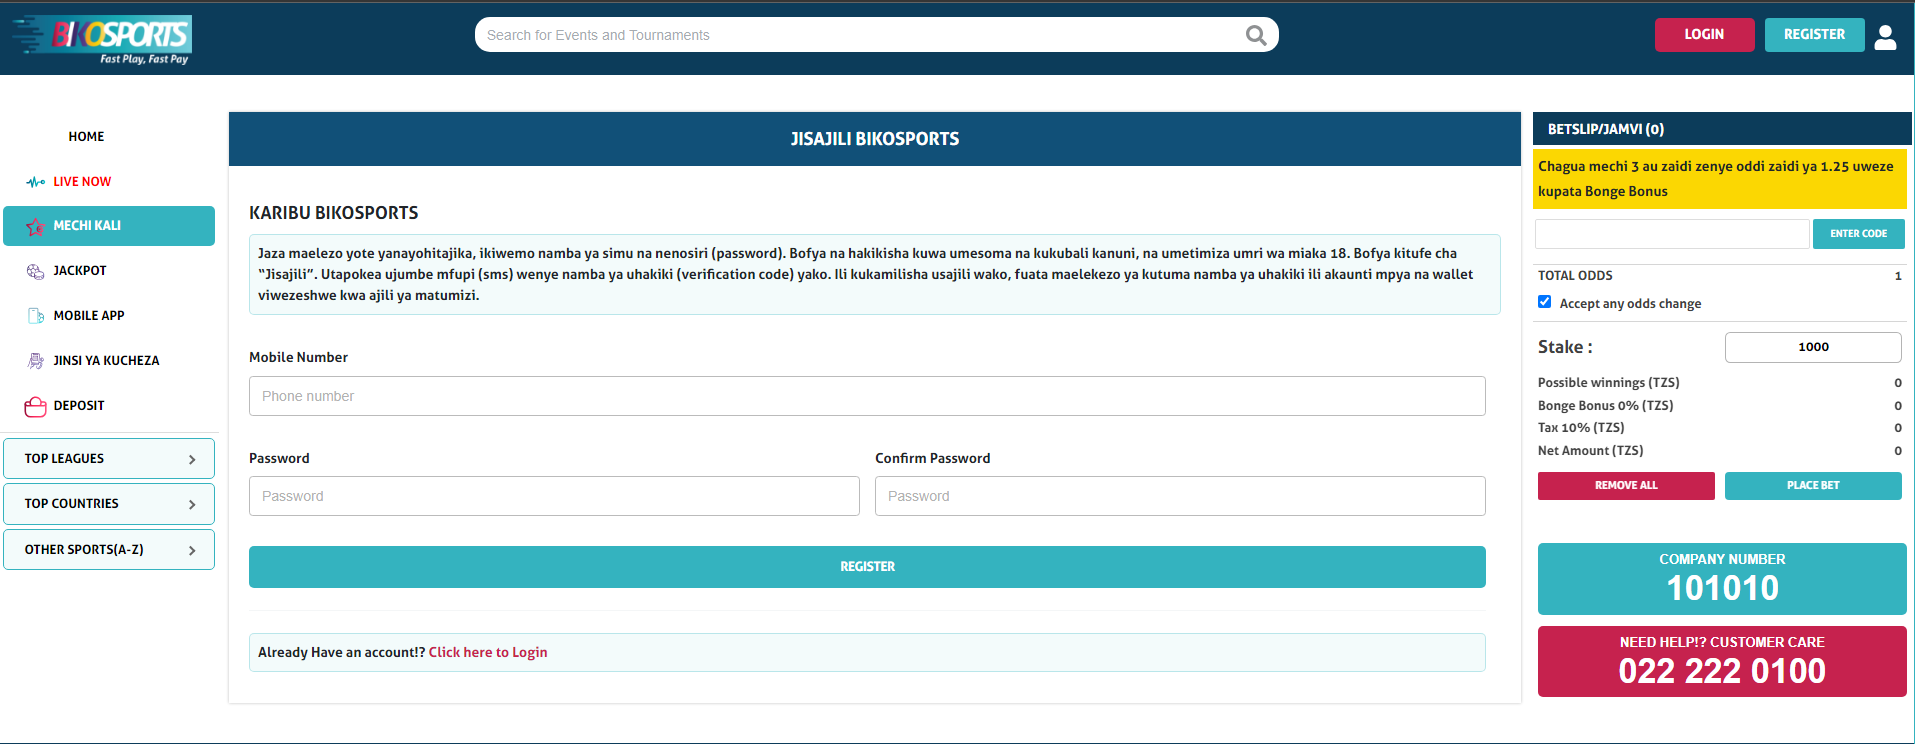Expand Top Countries chevron
The image size is (1915, 744).
(192, 504)
